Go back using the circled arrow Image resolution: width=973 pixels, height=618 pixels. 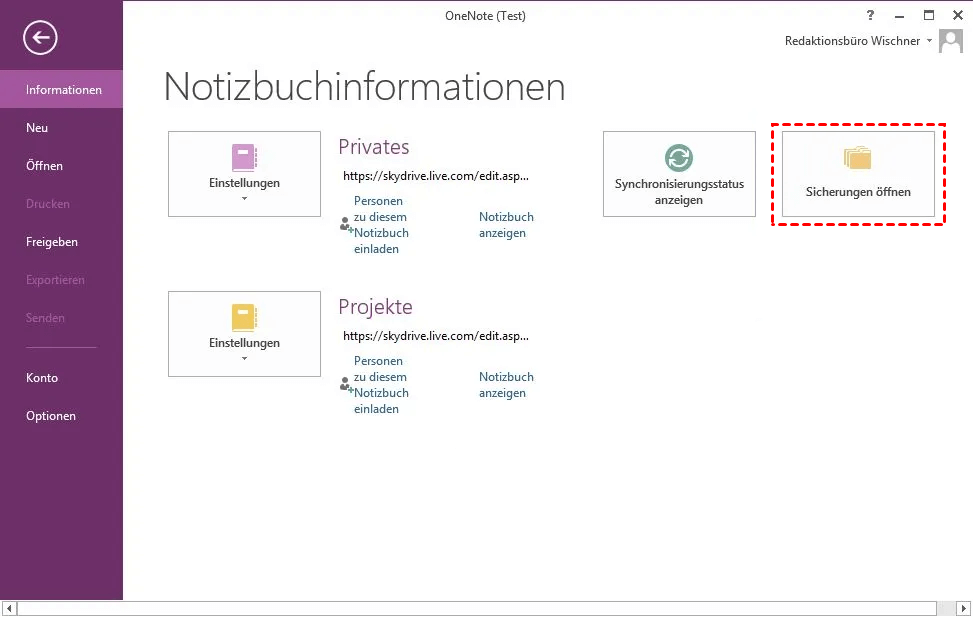(x=40, y=38)
